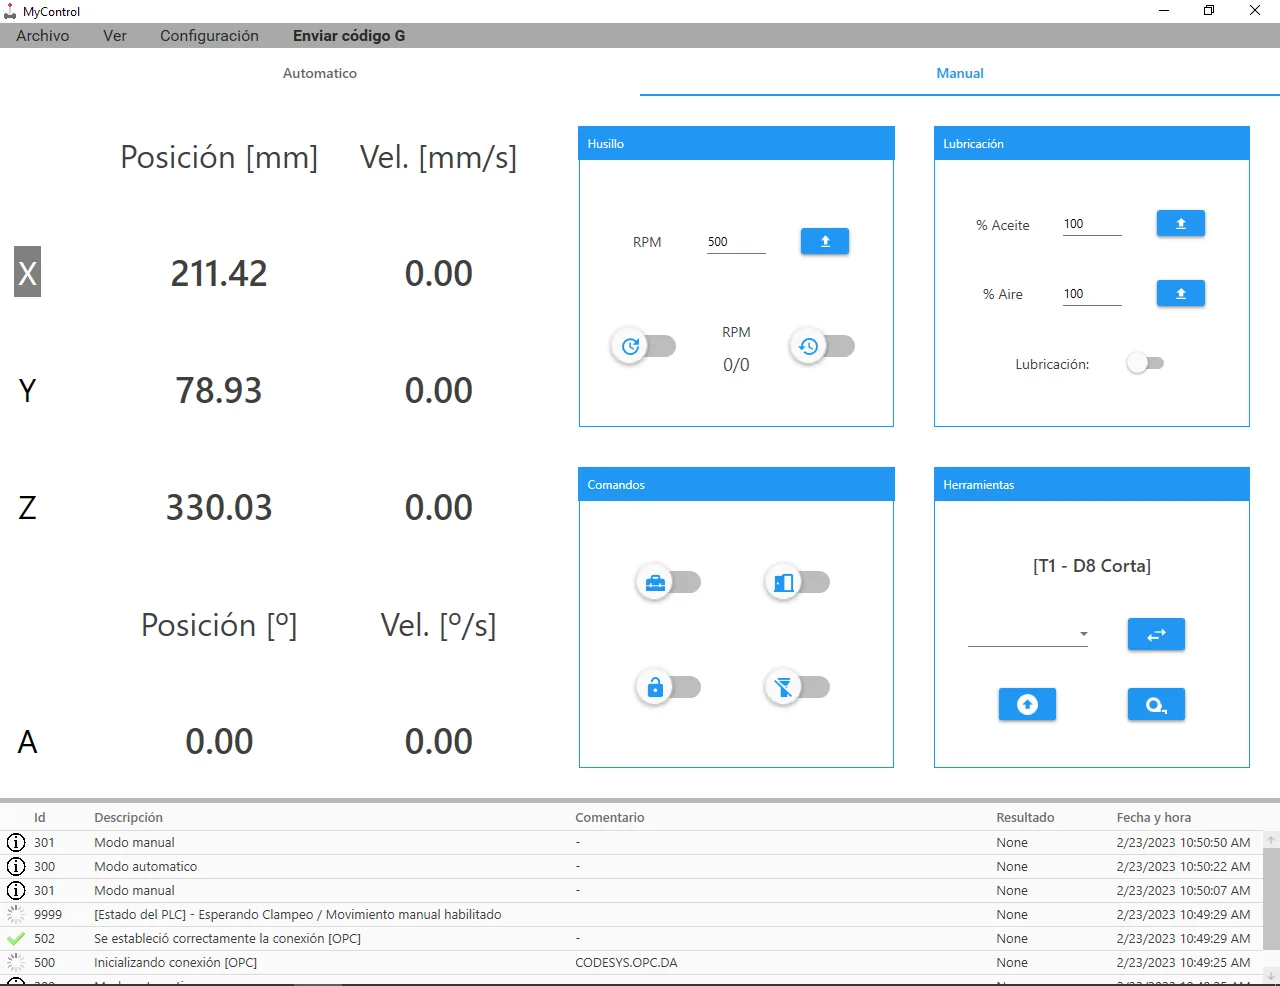Select the X axis label

coord(27,272)
